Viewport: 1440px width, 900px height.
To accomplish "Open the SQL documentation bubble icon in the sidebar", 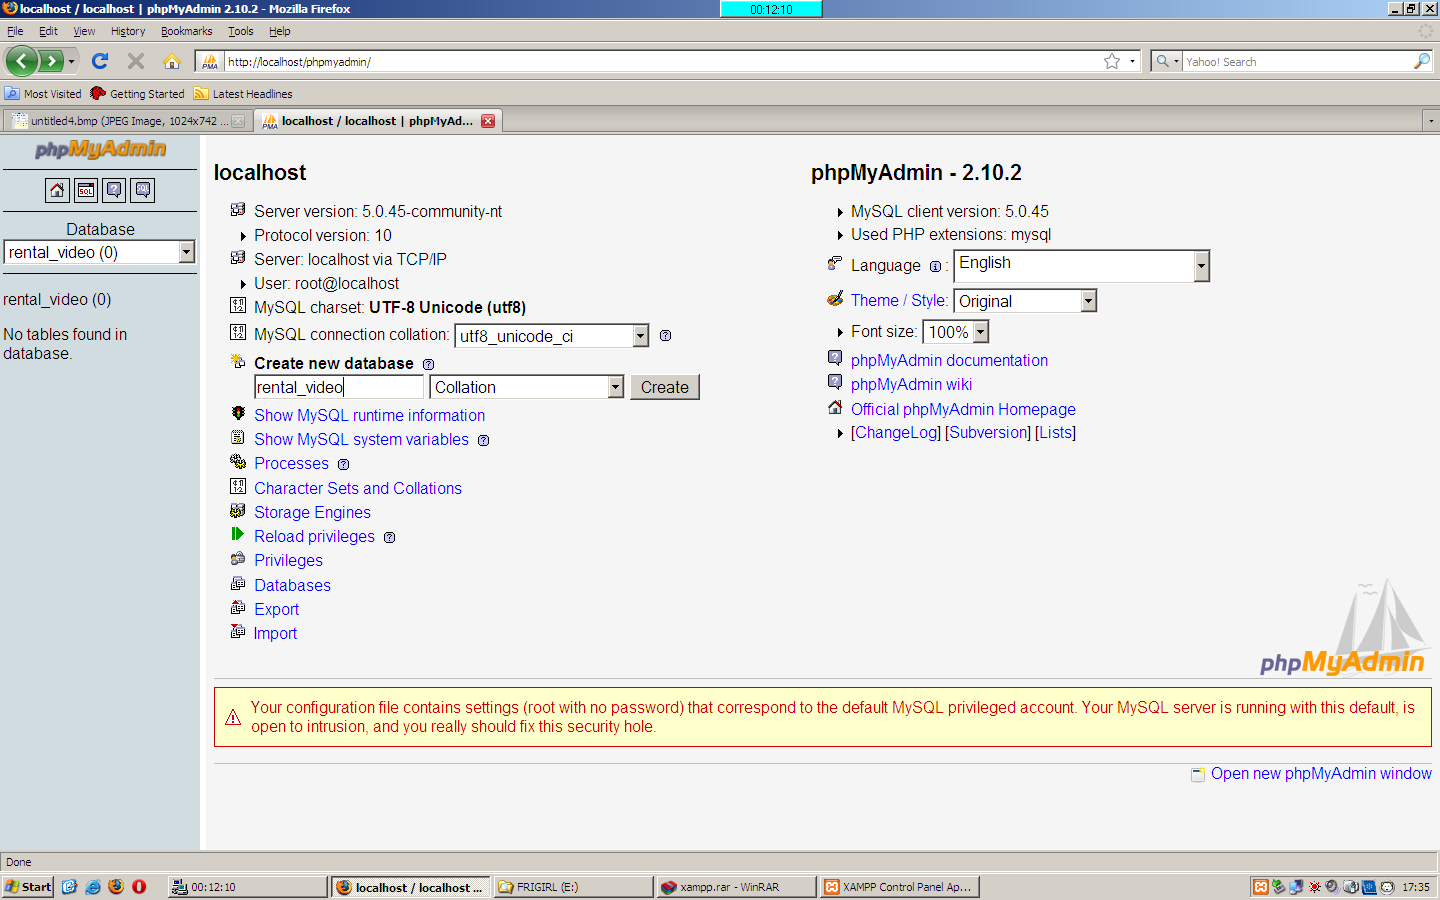I will pos(143,190).
